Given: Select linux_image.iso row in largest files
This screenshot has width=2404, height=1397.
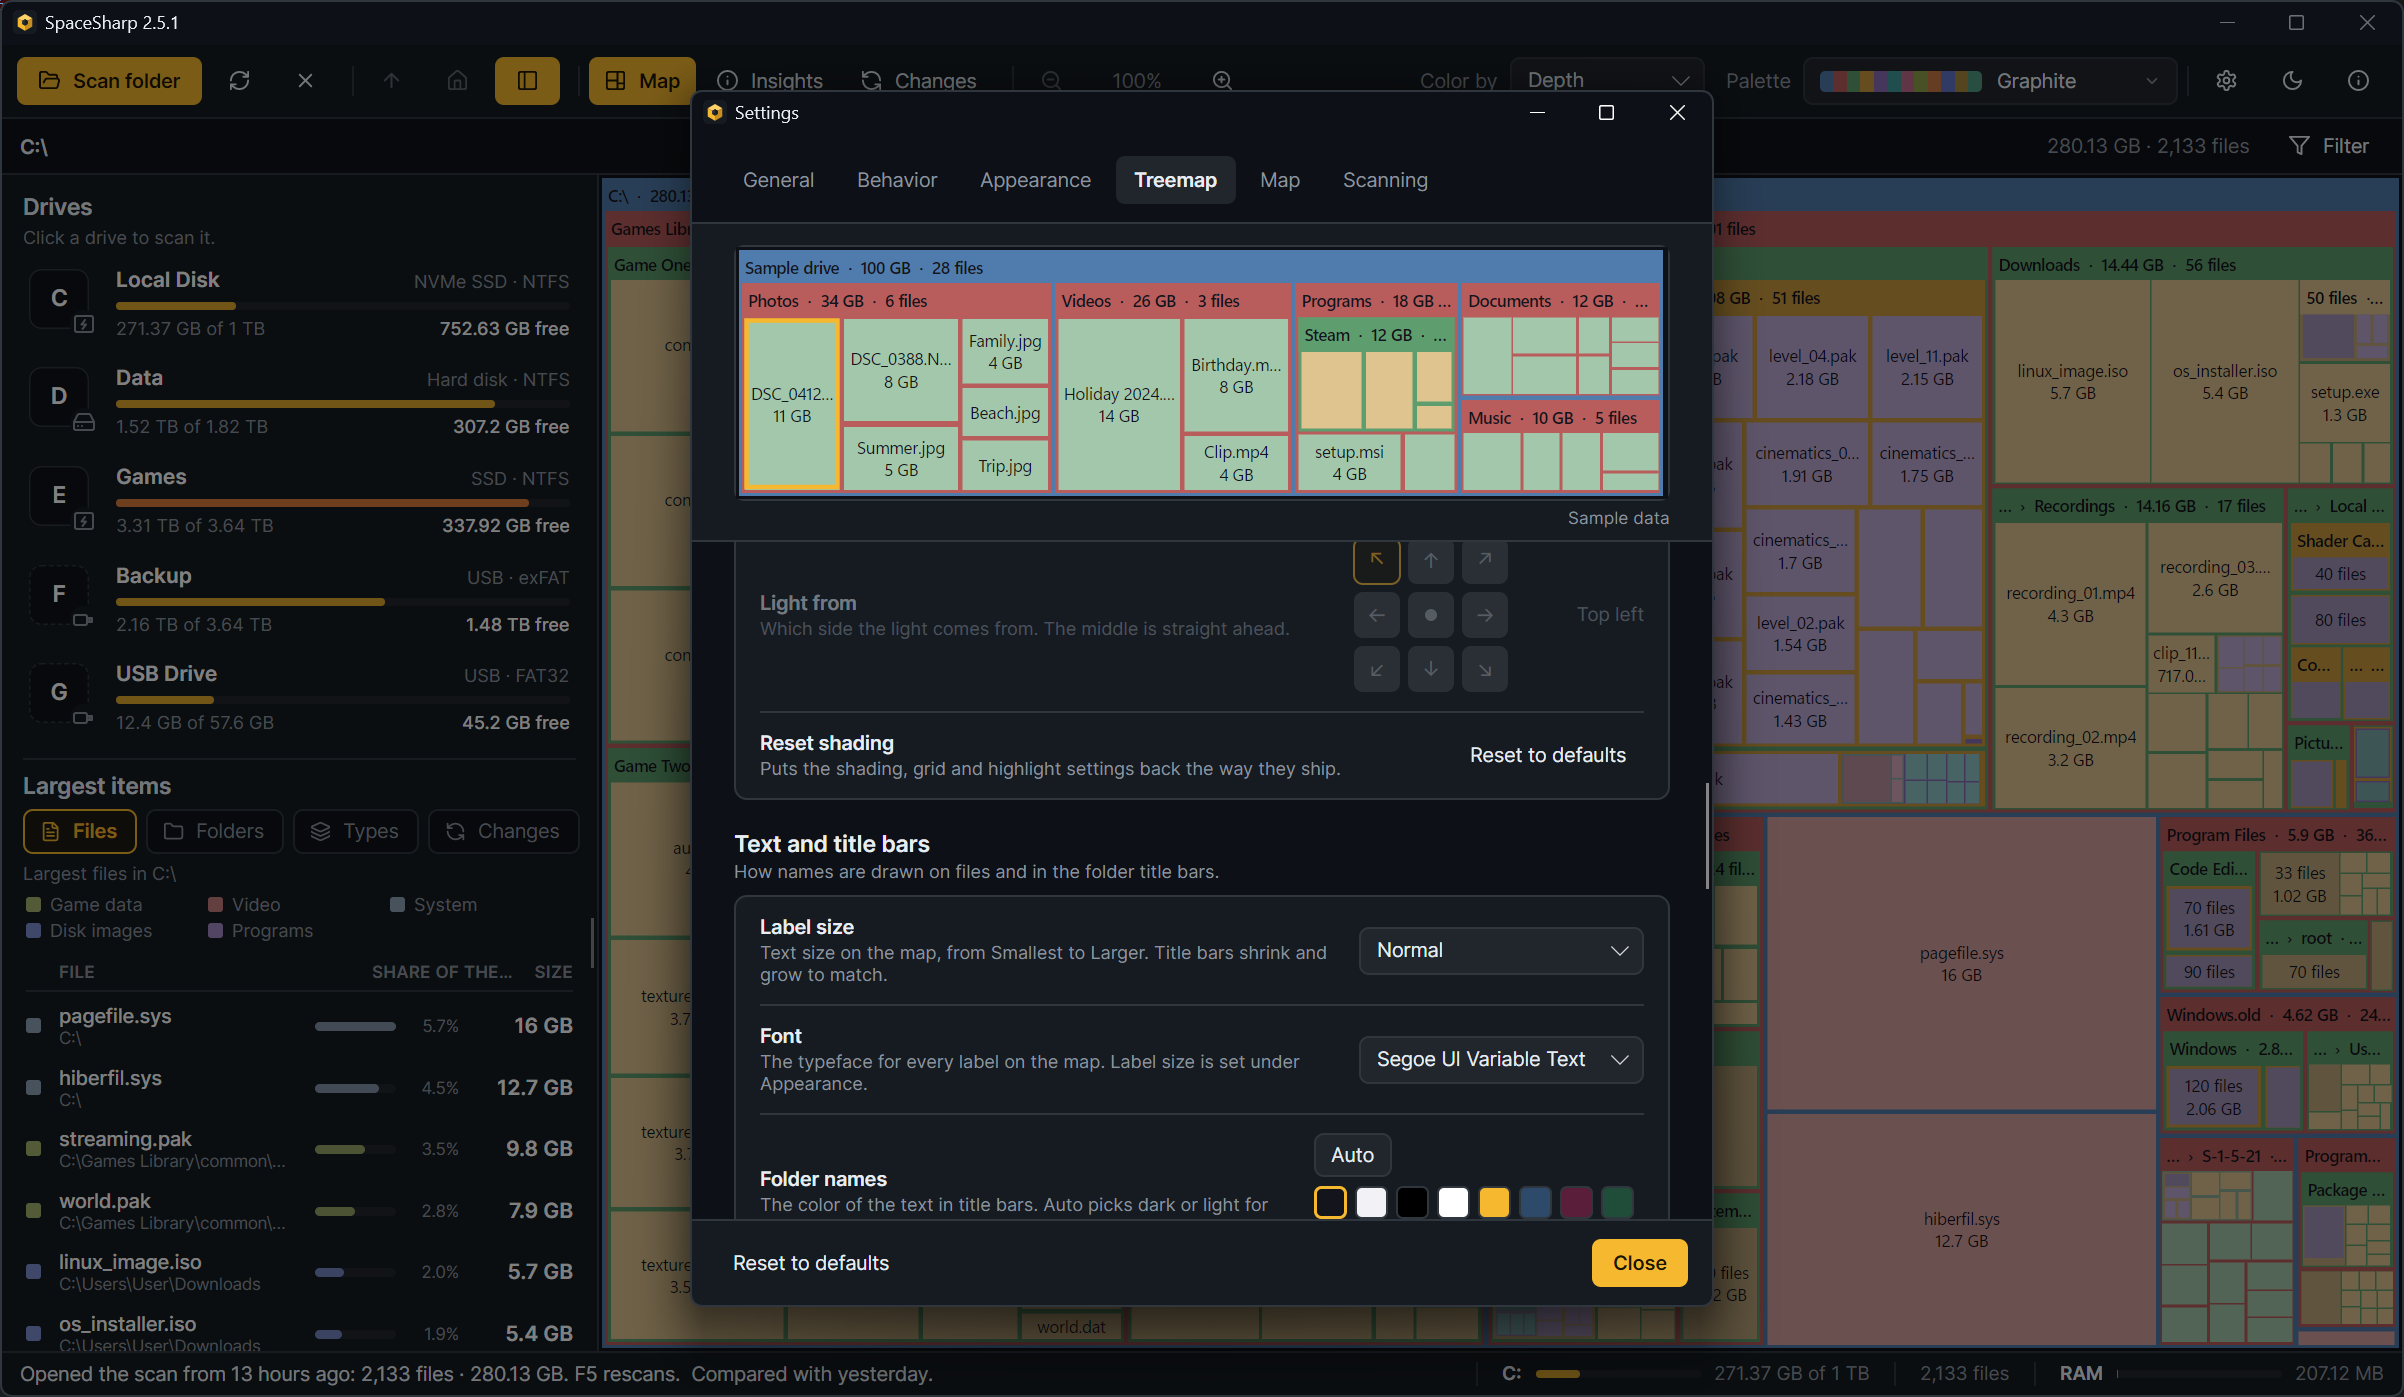Looking at the screenshot, I should tap(299, 1272).
